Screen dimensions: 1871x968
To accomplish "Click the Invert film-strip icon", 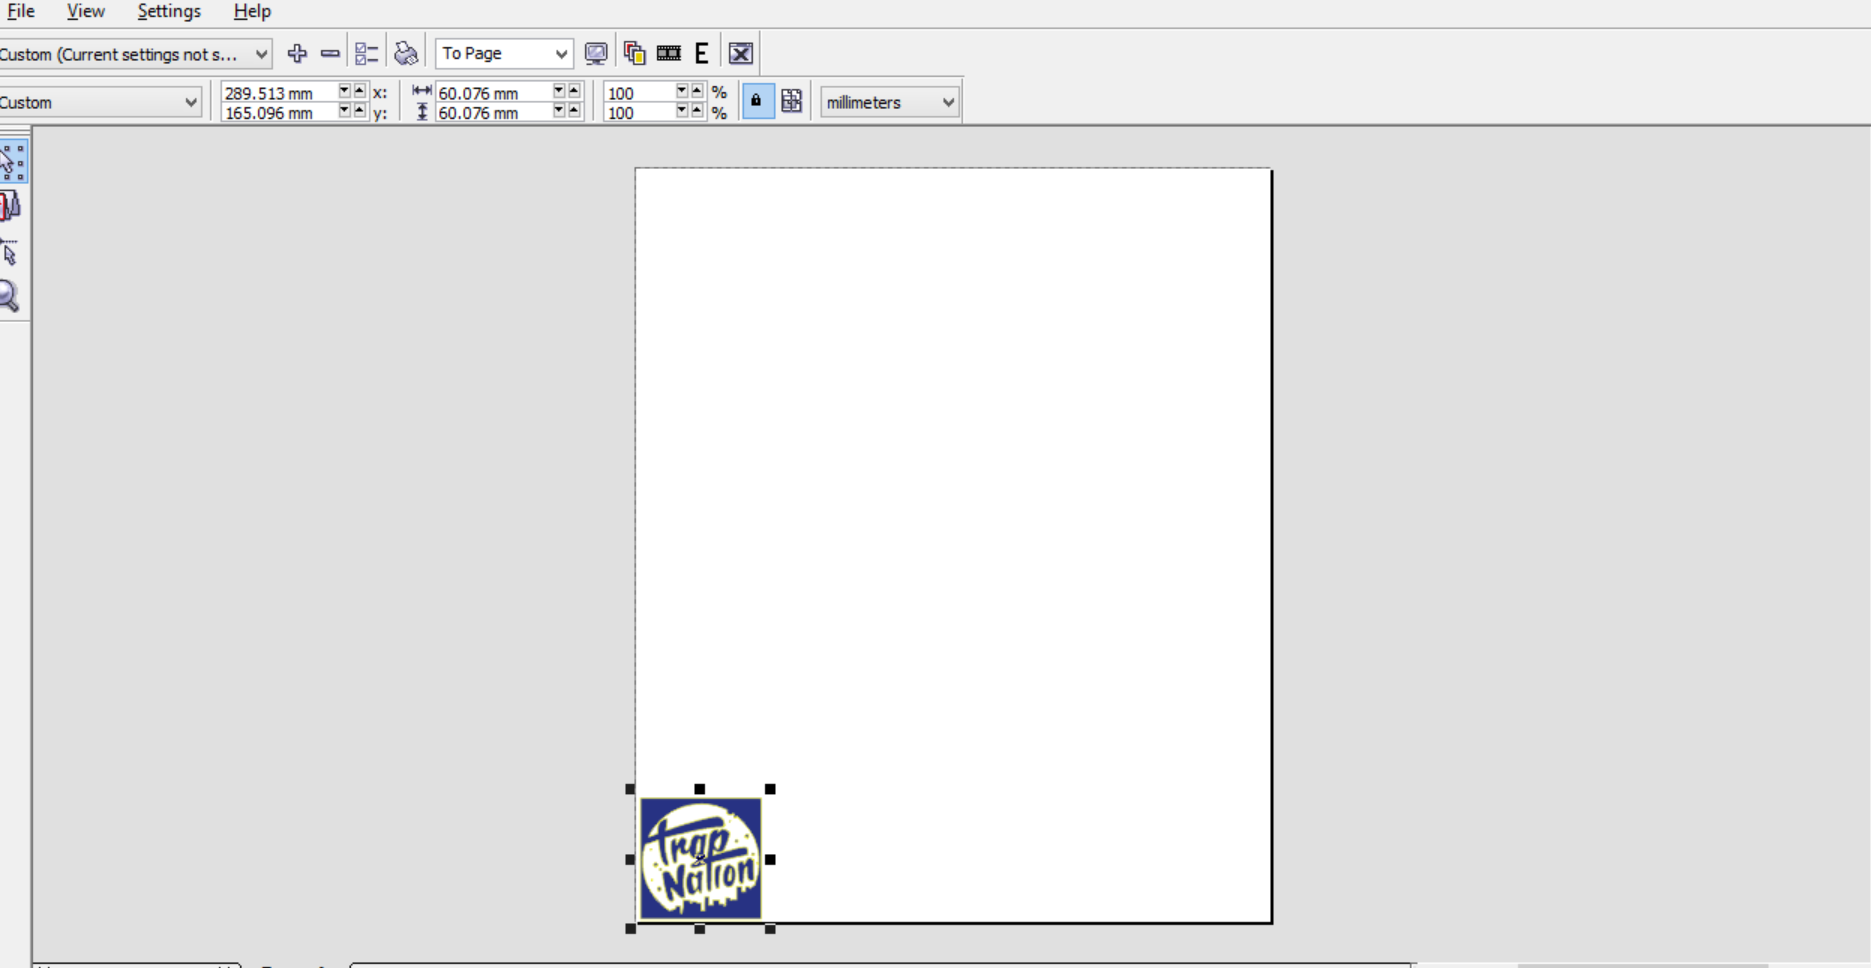I will (669, 53).
